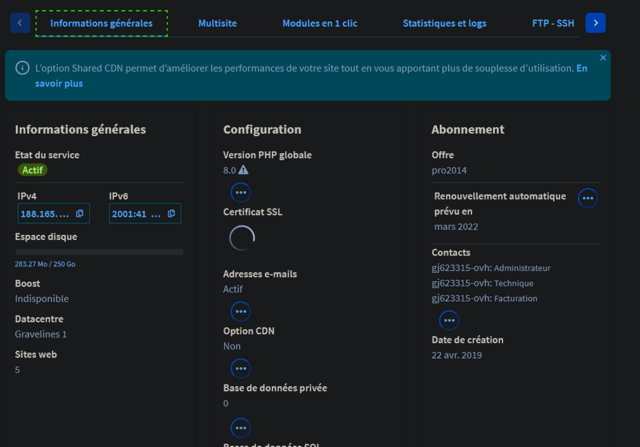Open the PHP version actions menu

[x=240, y=192]
